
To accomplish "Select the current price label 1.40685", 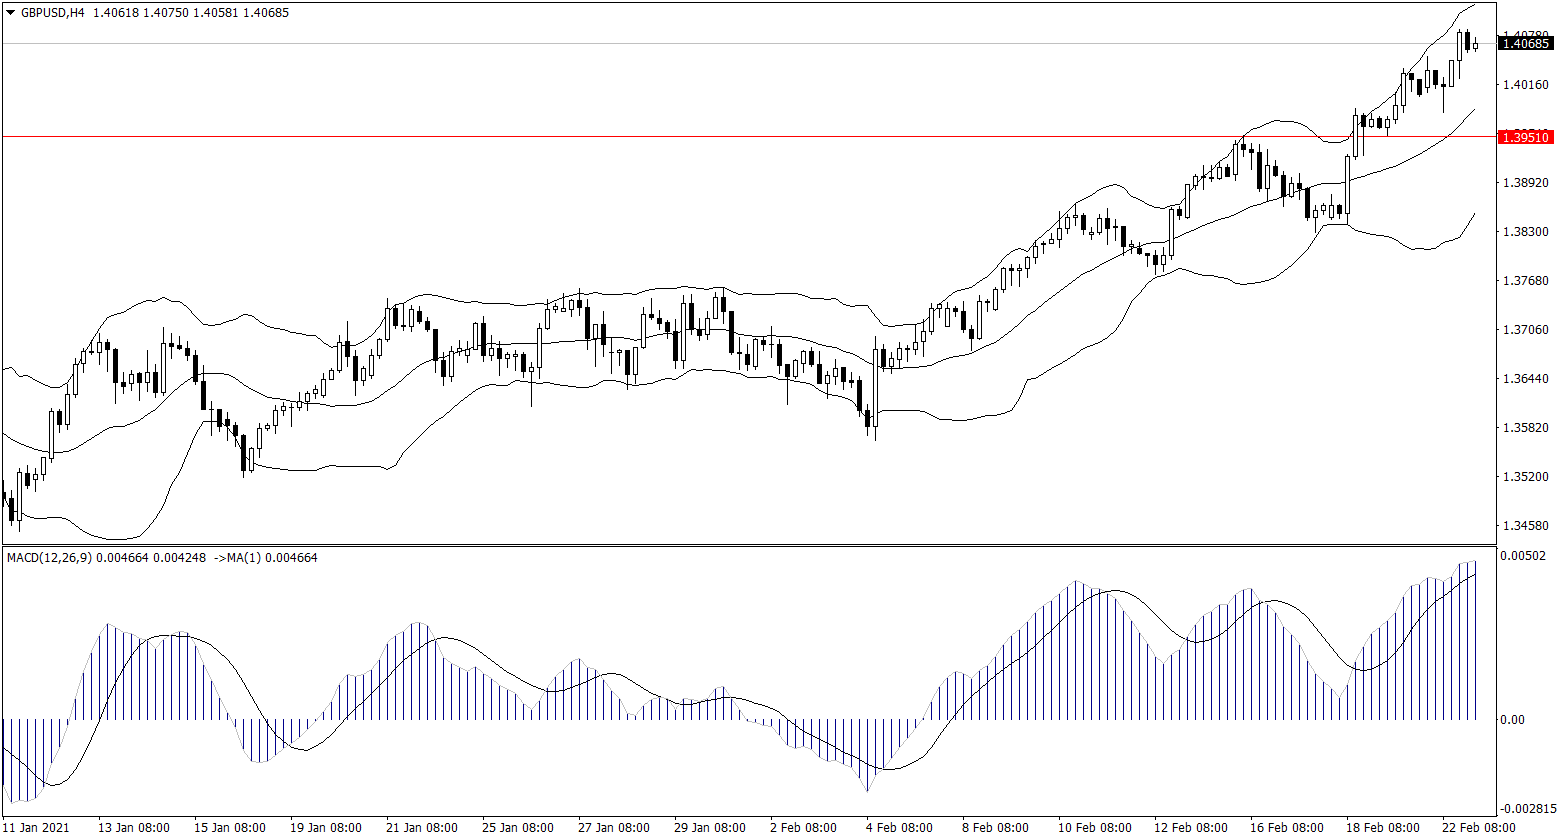I will coord(1526,43).
